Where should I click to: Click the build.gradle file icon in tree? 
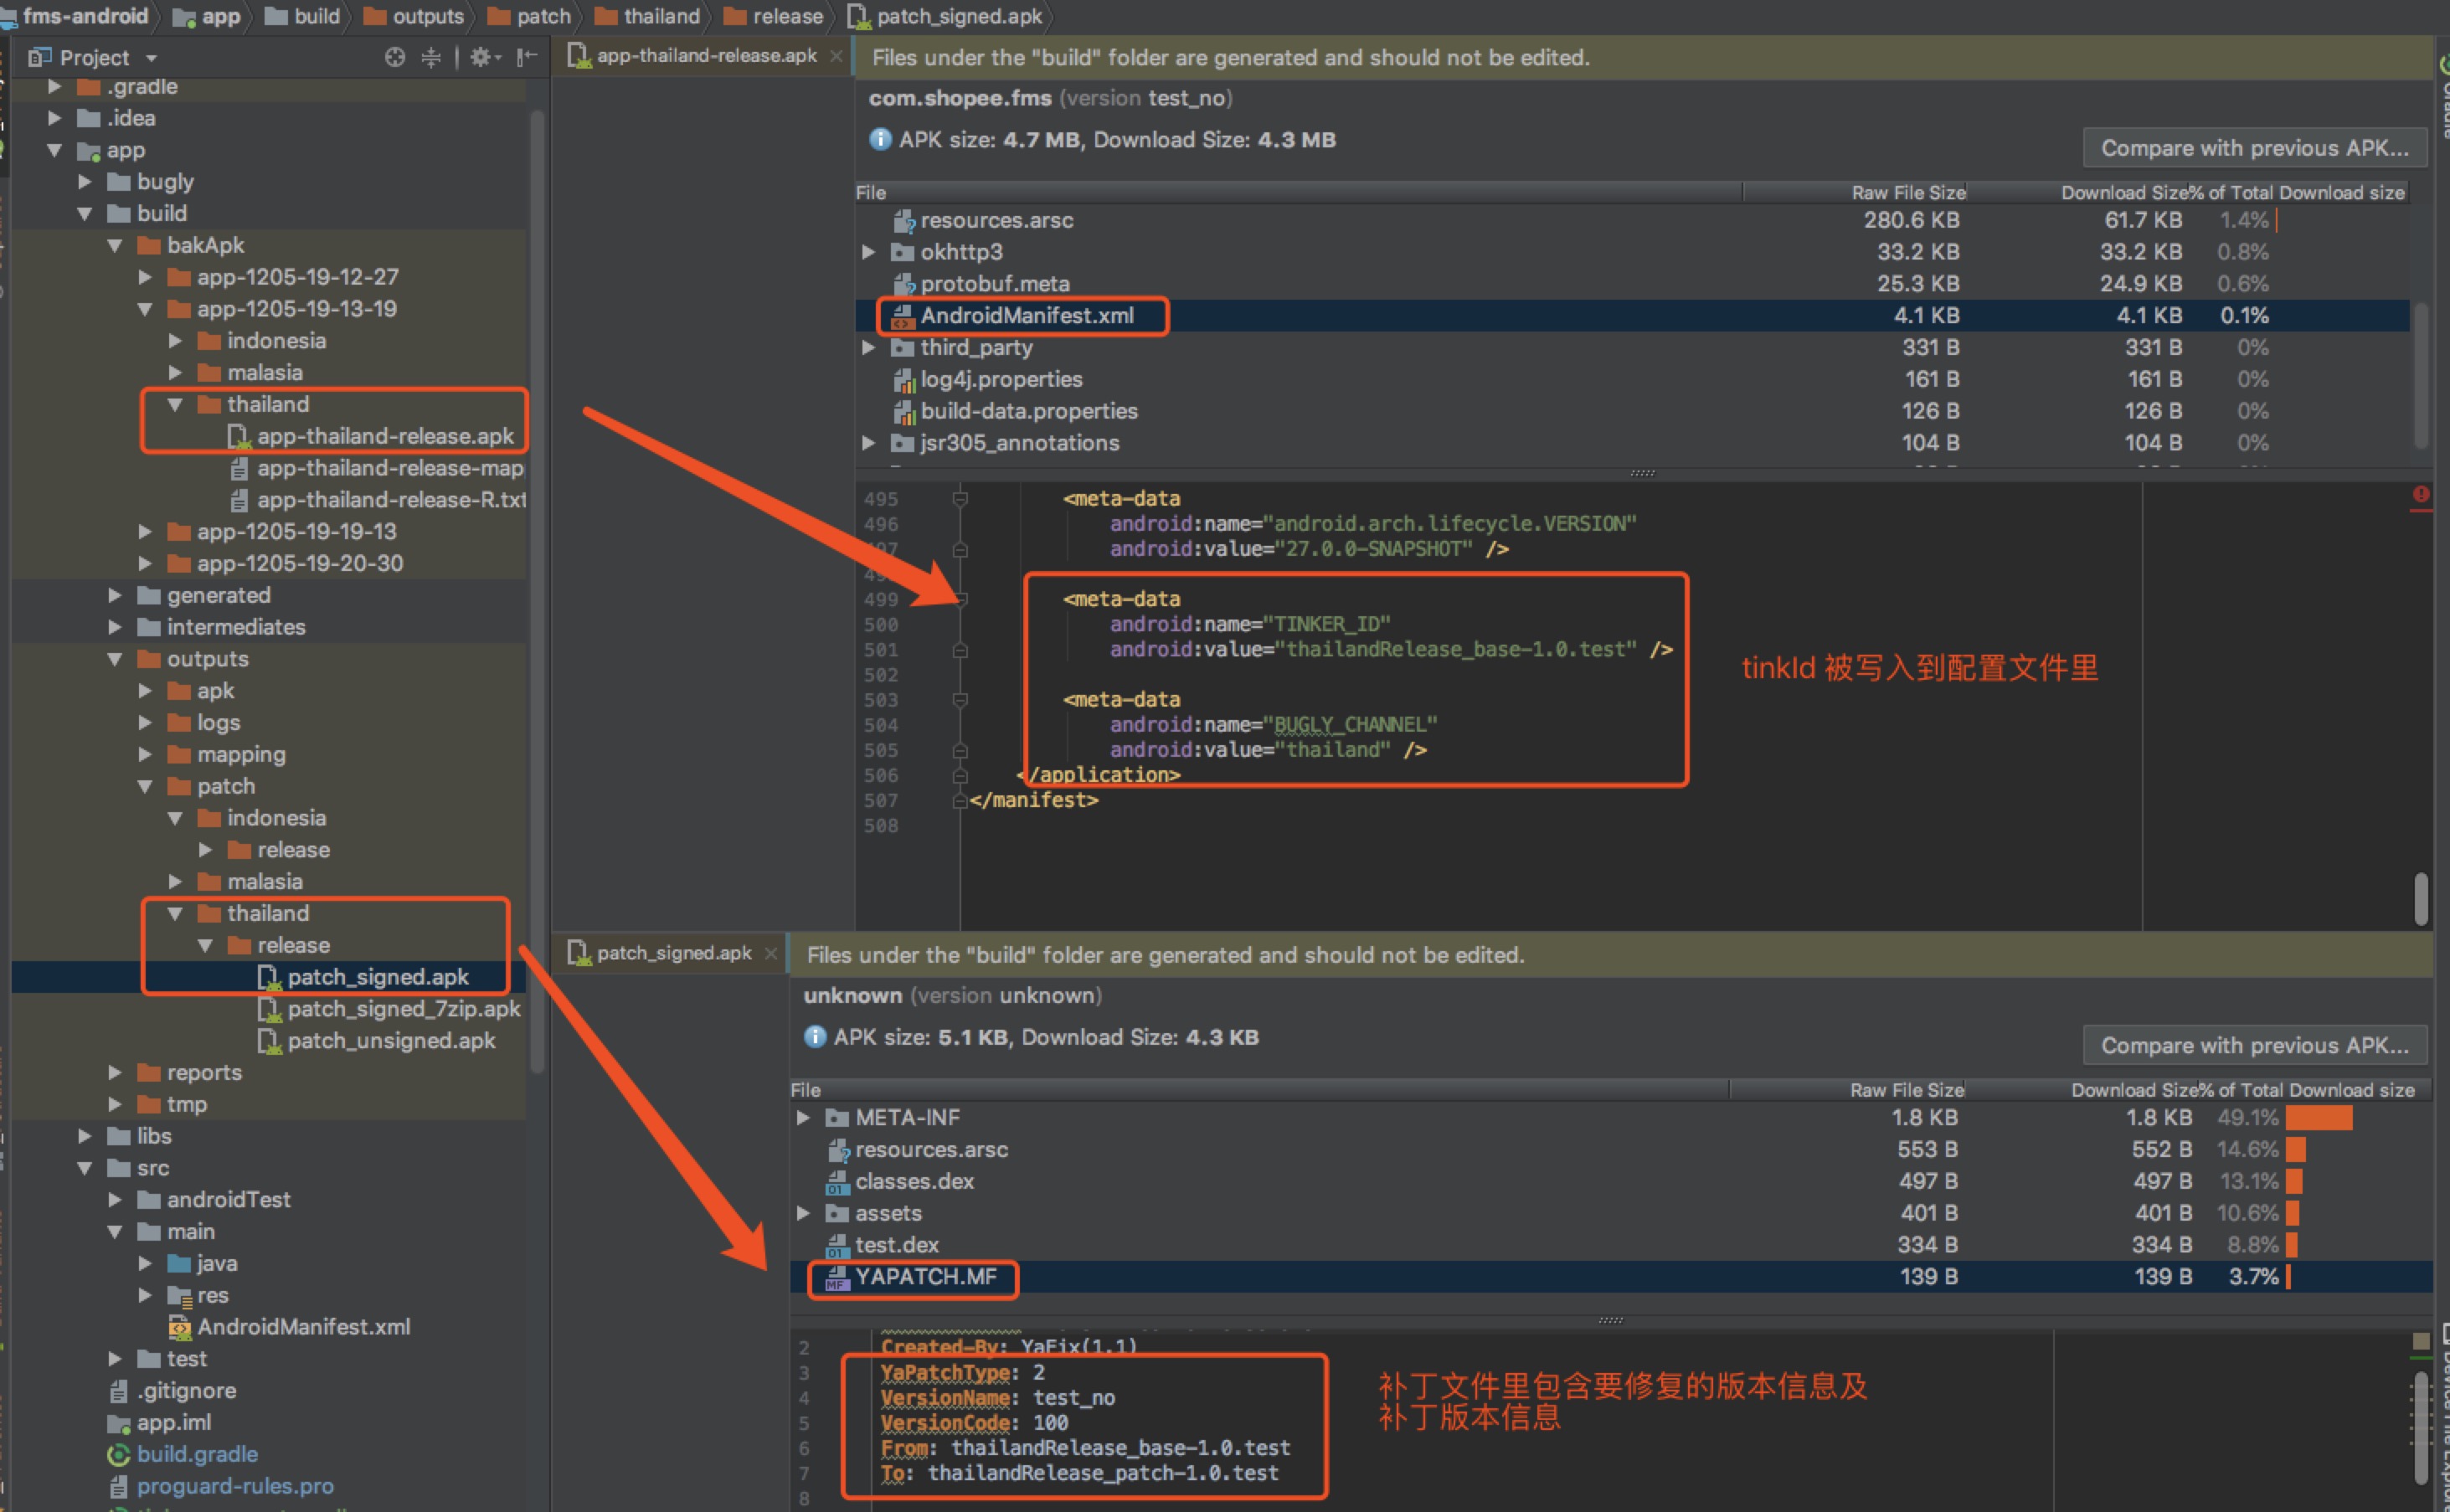(119, 1454)
